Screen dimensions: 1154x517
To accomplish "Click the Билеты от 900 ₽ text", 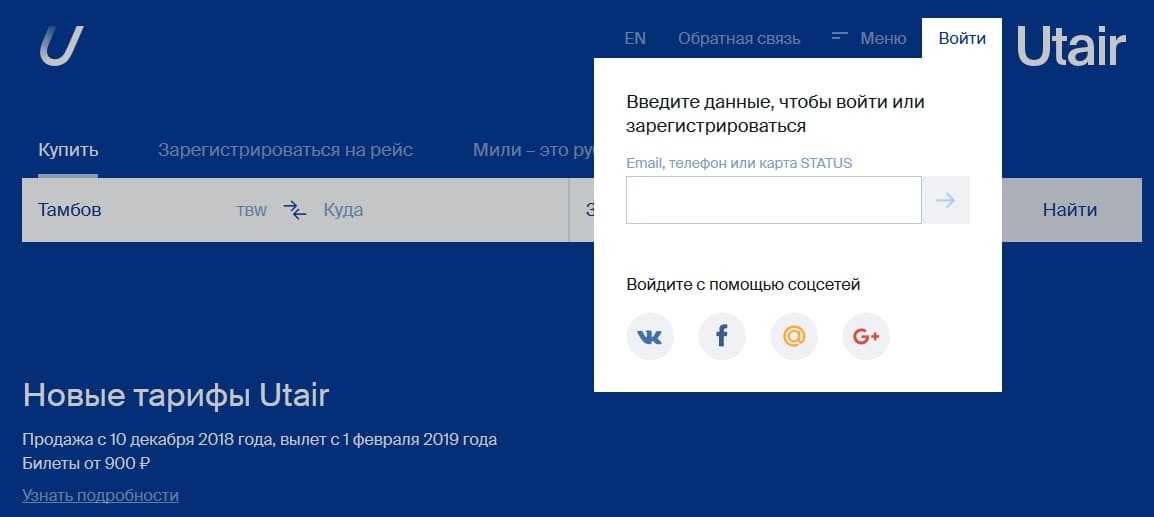I will point(87,463).
